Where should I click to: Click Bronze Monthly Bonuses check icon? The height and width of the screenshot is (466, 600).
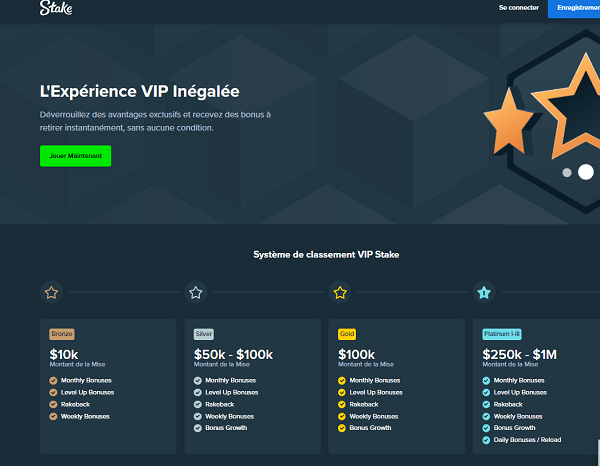[x=53, y=380]
